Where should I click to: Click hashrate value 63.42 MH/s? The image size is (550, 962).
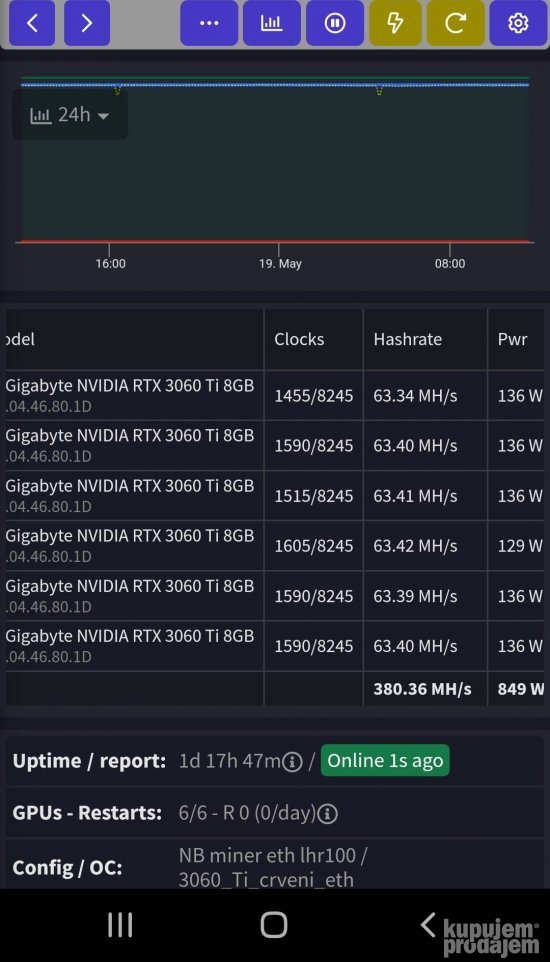[x=416, y=546]
